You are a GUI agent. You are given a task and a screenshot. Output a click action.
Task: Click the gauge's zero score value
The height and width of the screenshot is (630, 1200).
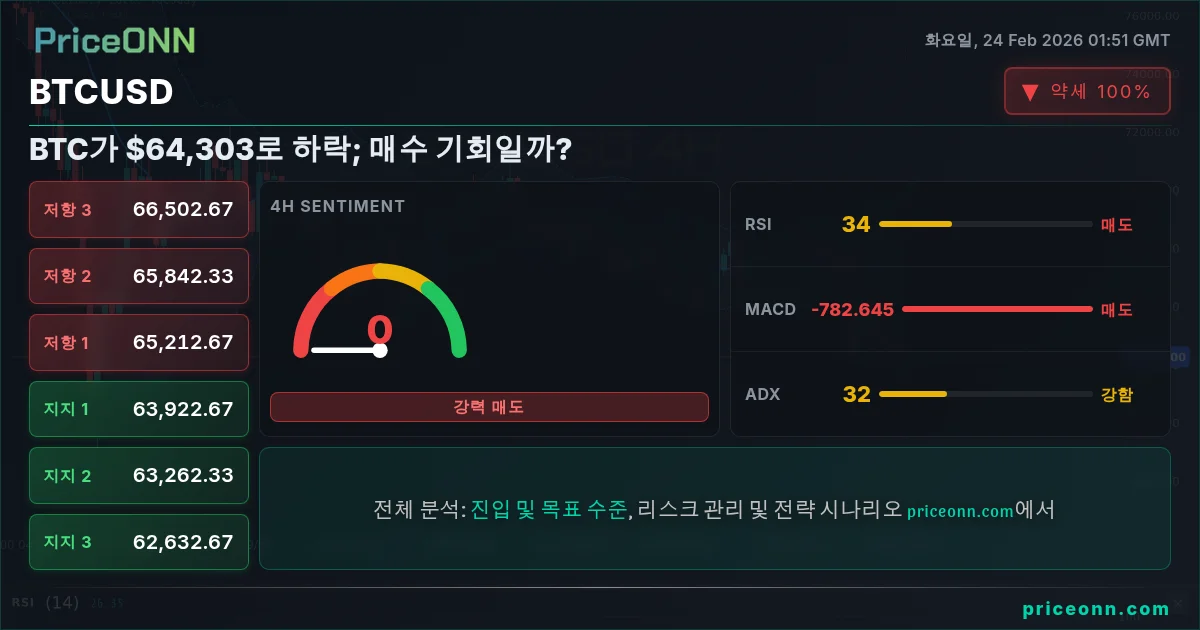380,330
